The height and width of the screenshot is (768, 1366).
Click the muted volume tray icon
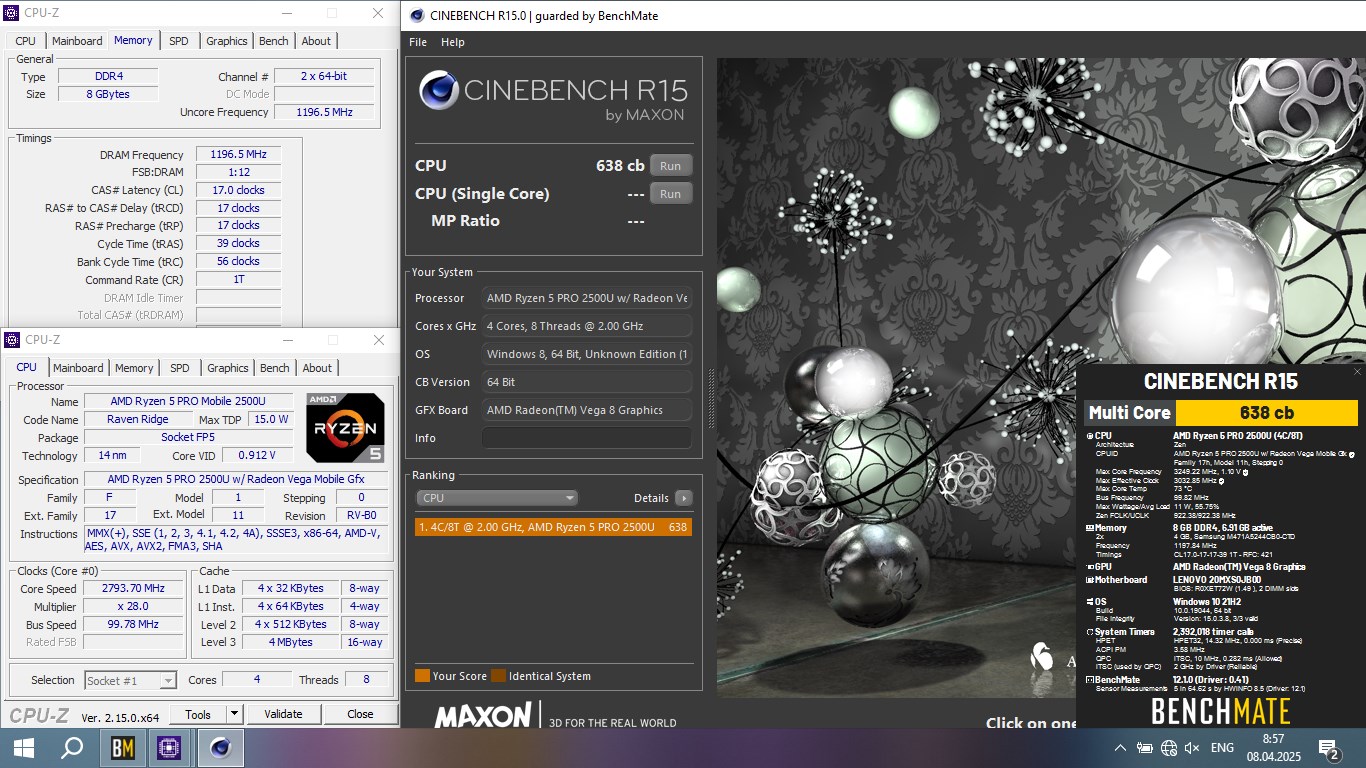1191,748
